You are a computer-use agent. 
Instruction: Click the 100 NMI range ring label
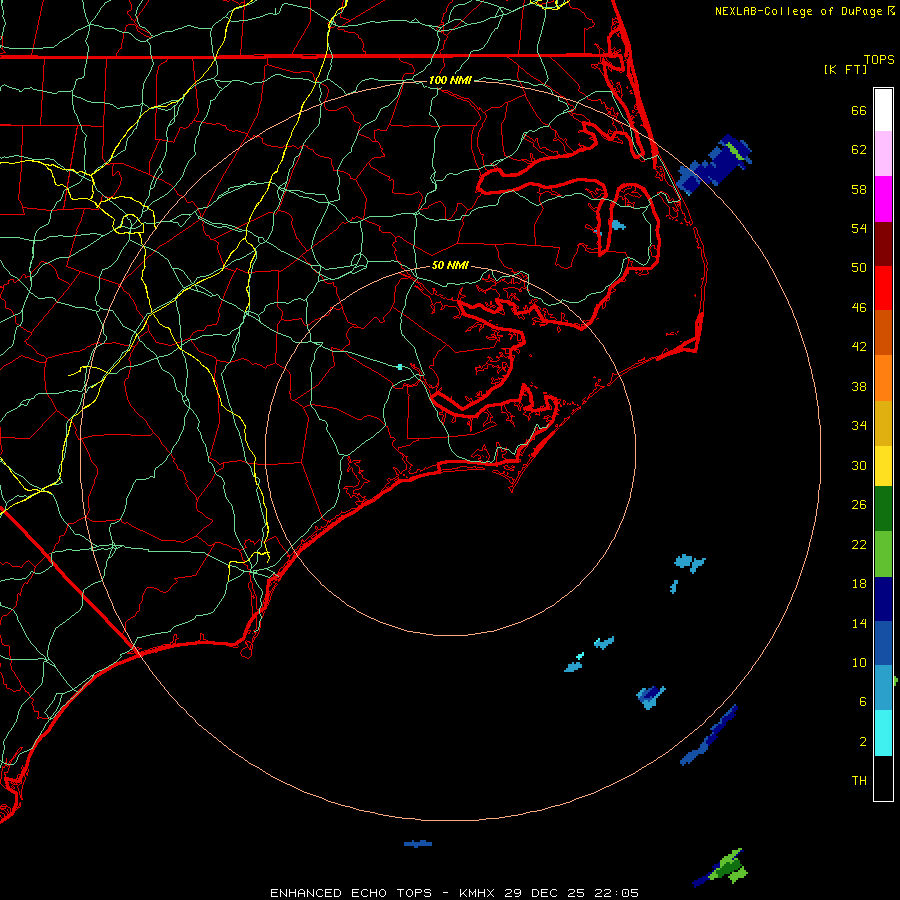[450, 80]
